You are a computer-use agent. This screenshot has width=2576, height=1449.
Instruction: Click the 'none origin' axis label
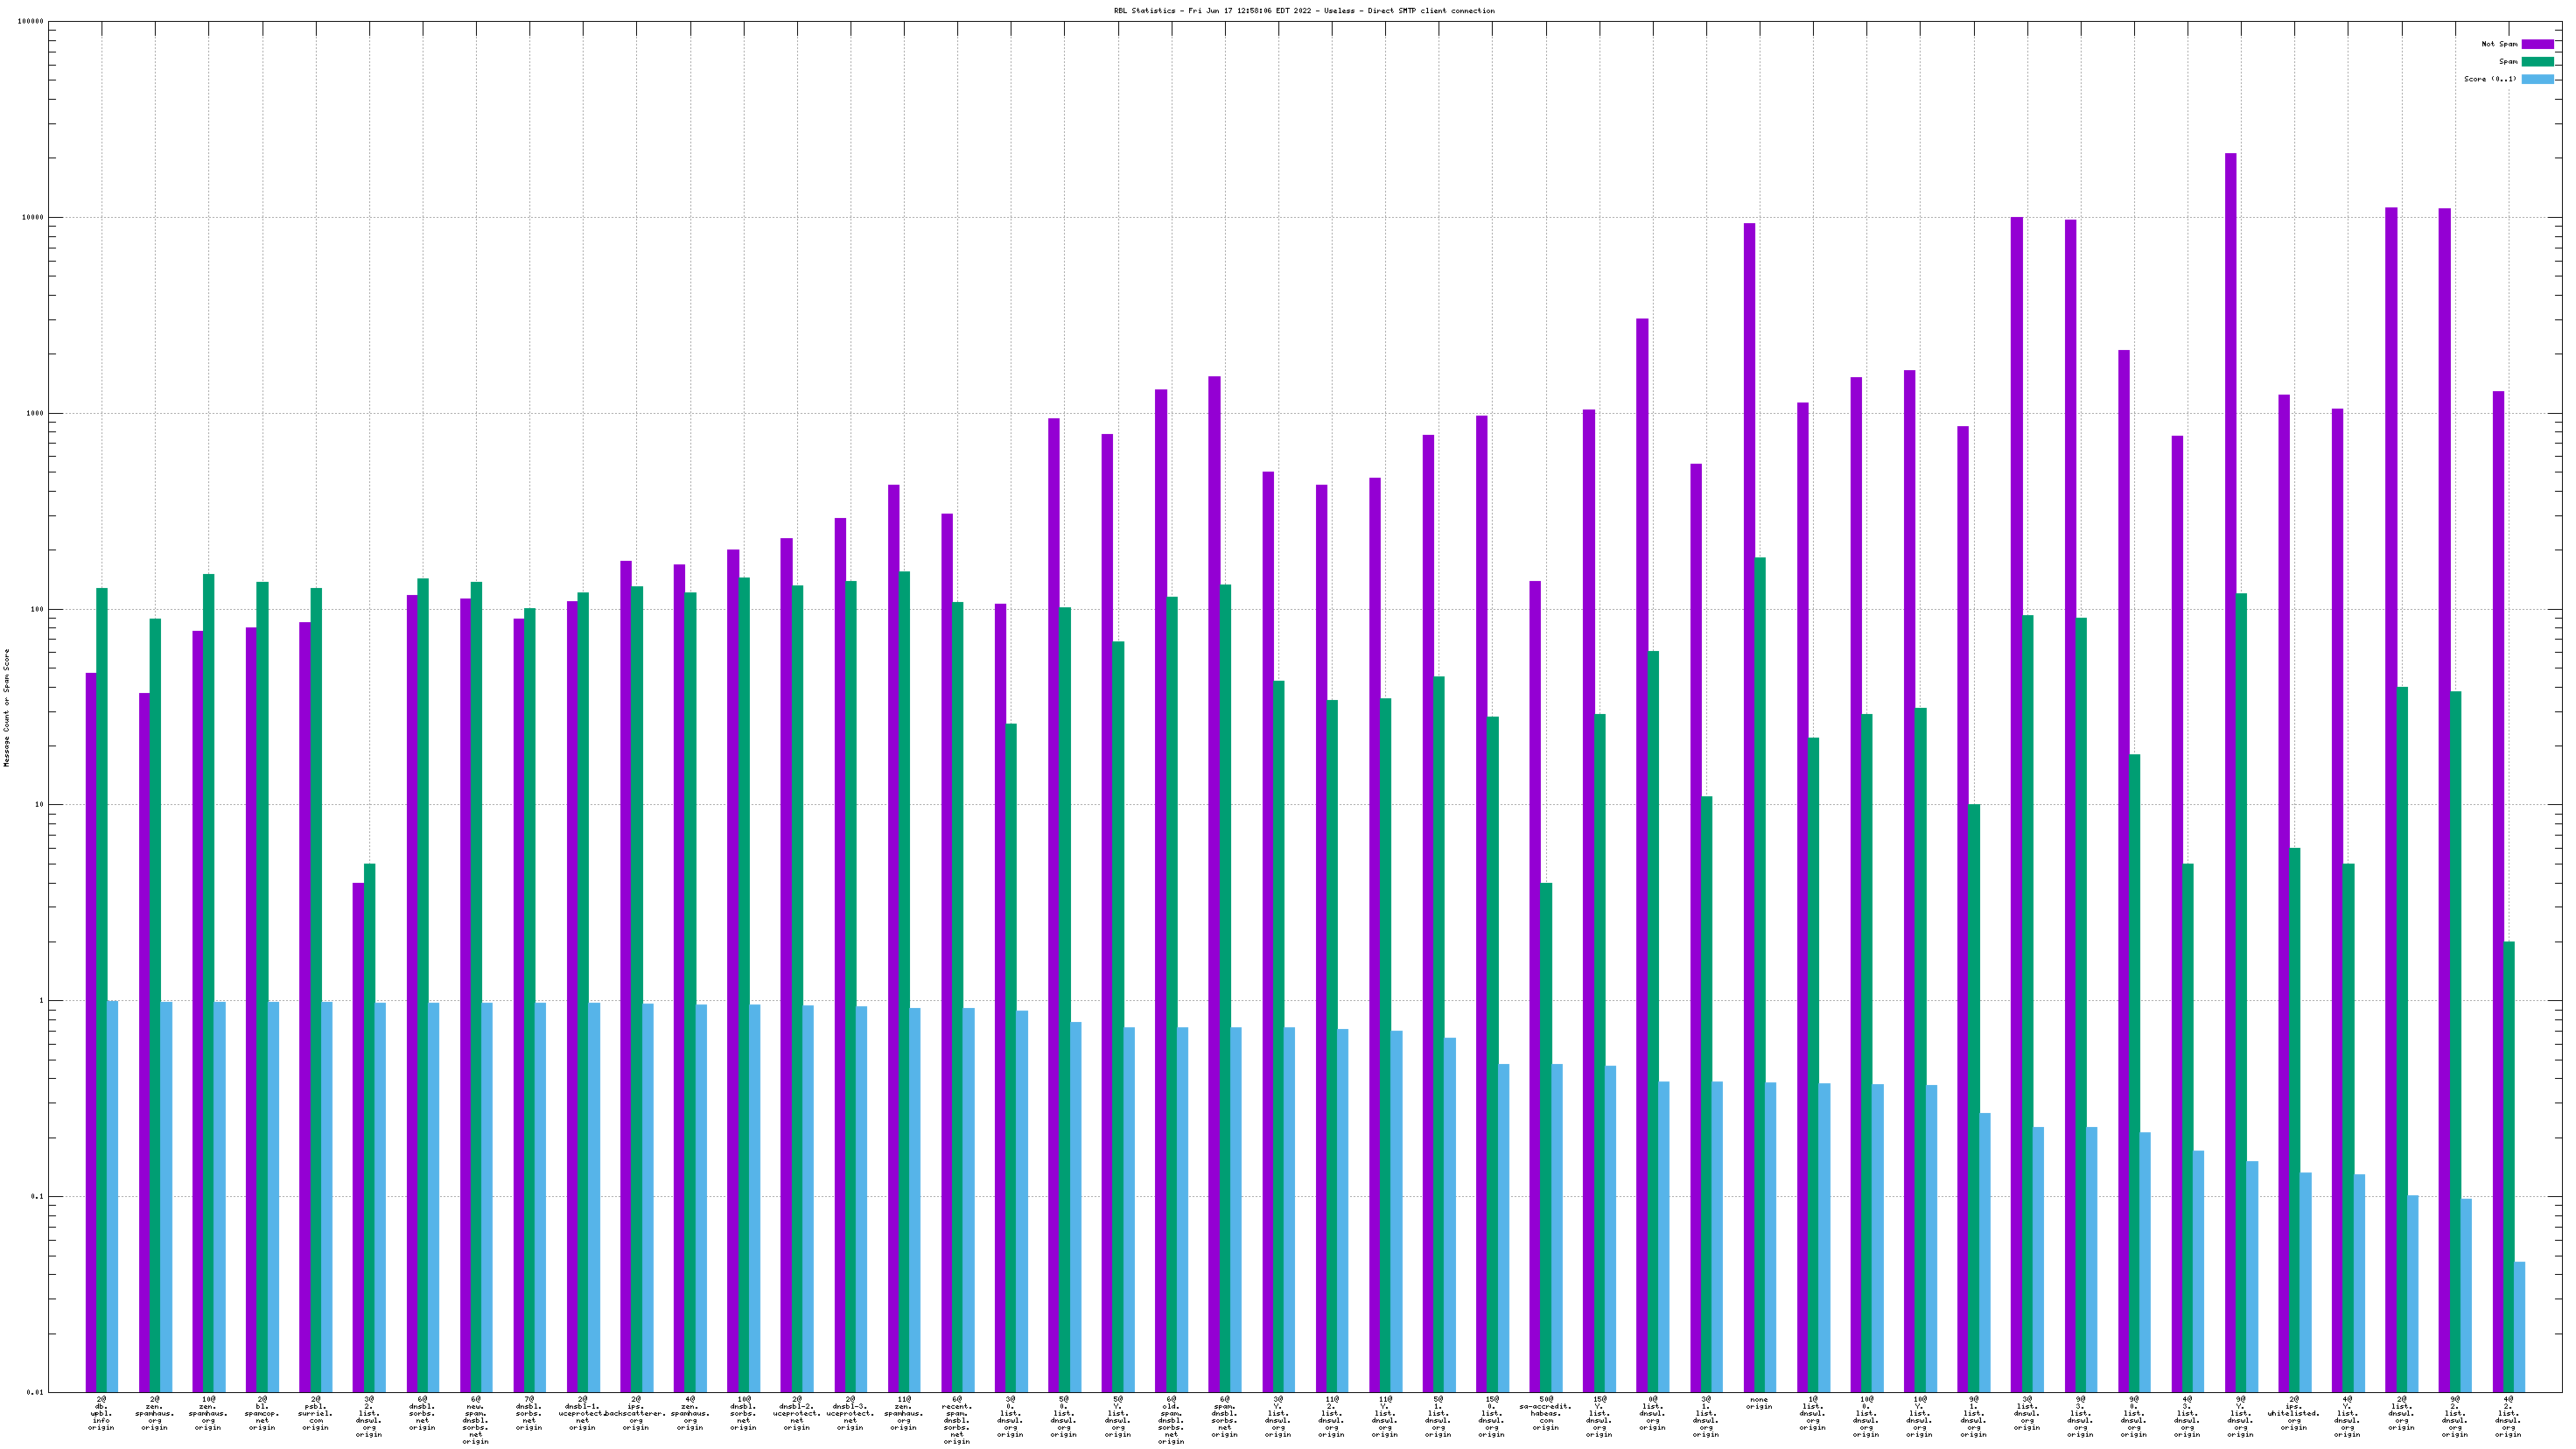(x=1759, y=1403)
